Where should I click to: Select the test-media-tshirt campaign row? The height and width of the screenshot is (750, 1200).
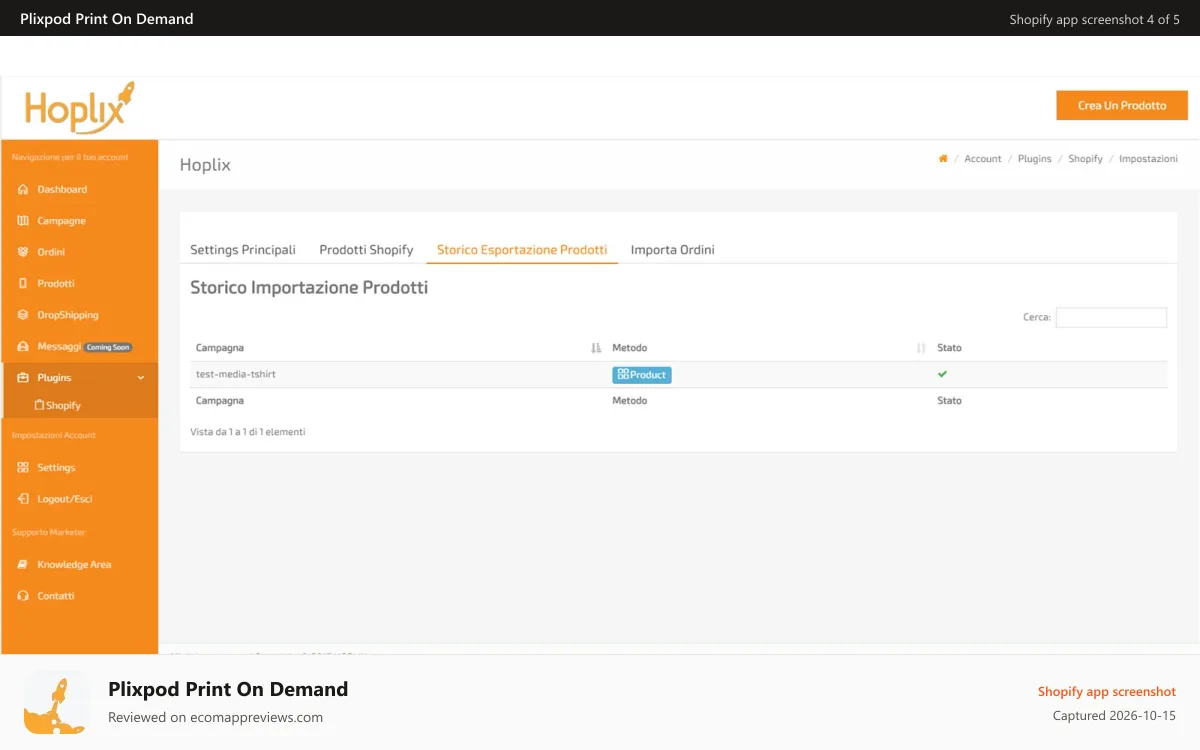point(678,375)
